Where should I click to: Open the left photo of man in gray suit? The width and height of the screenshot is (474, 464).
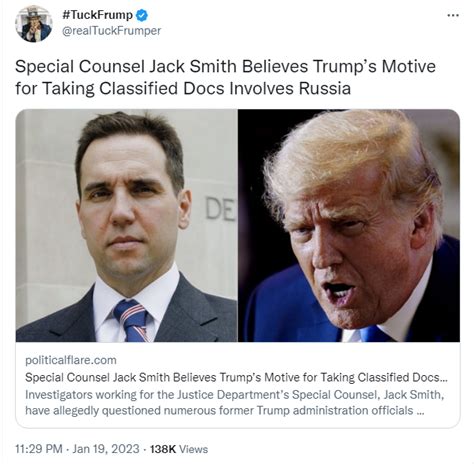coord(127,225)
